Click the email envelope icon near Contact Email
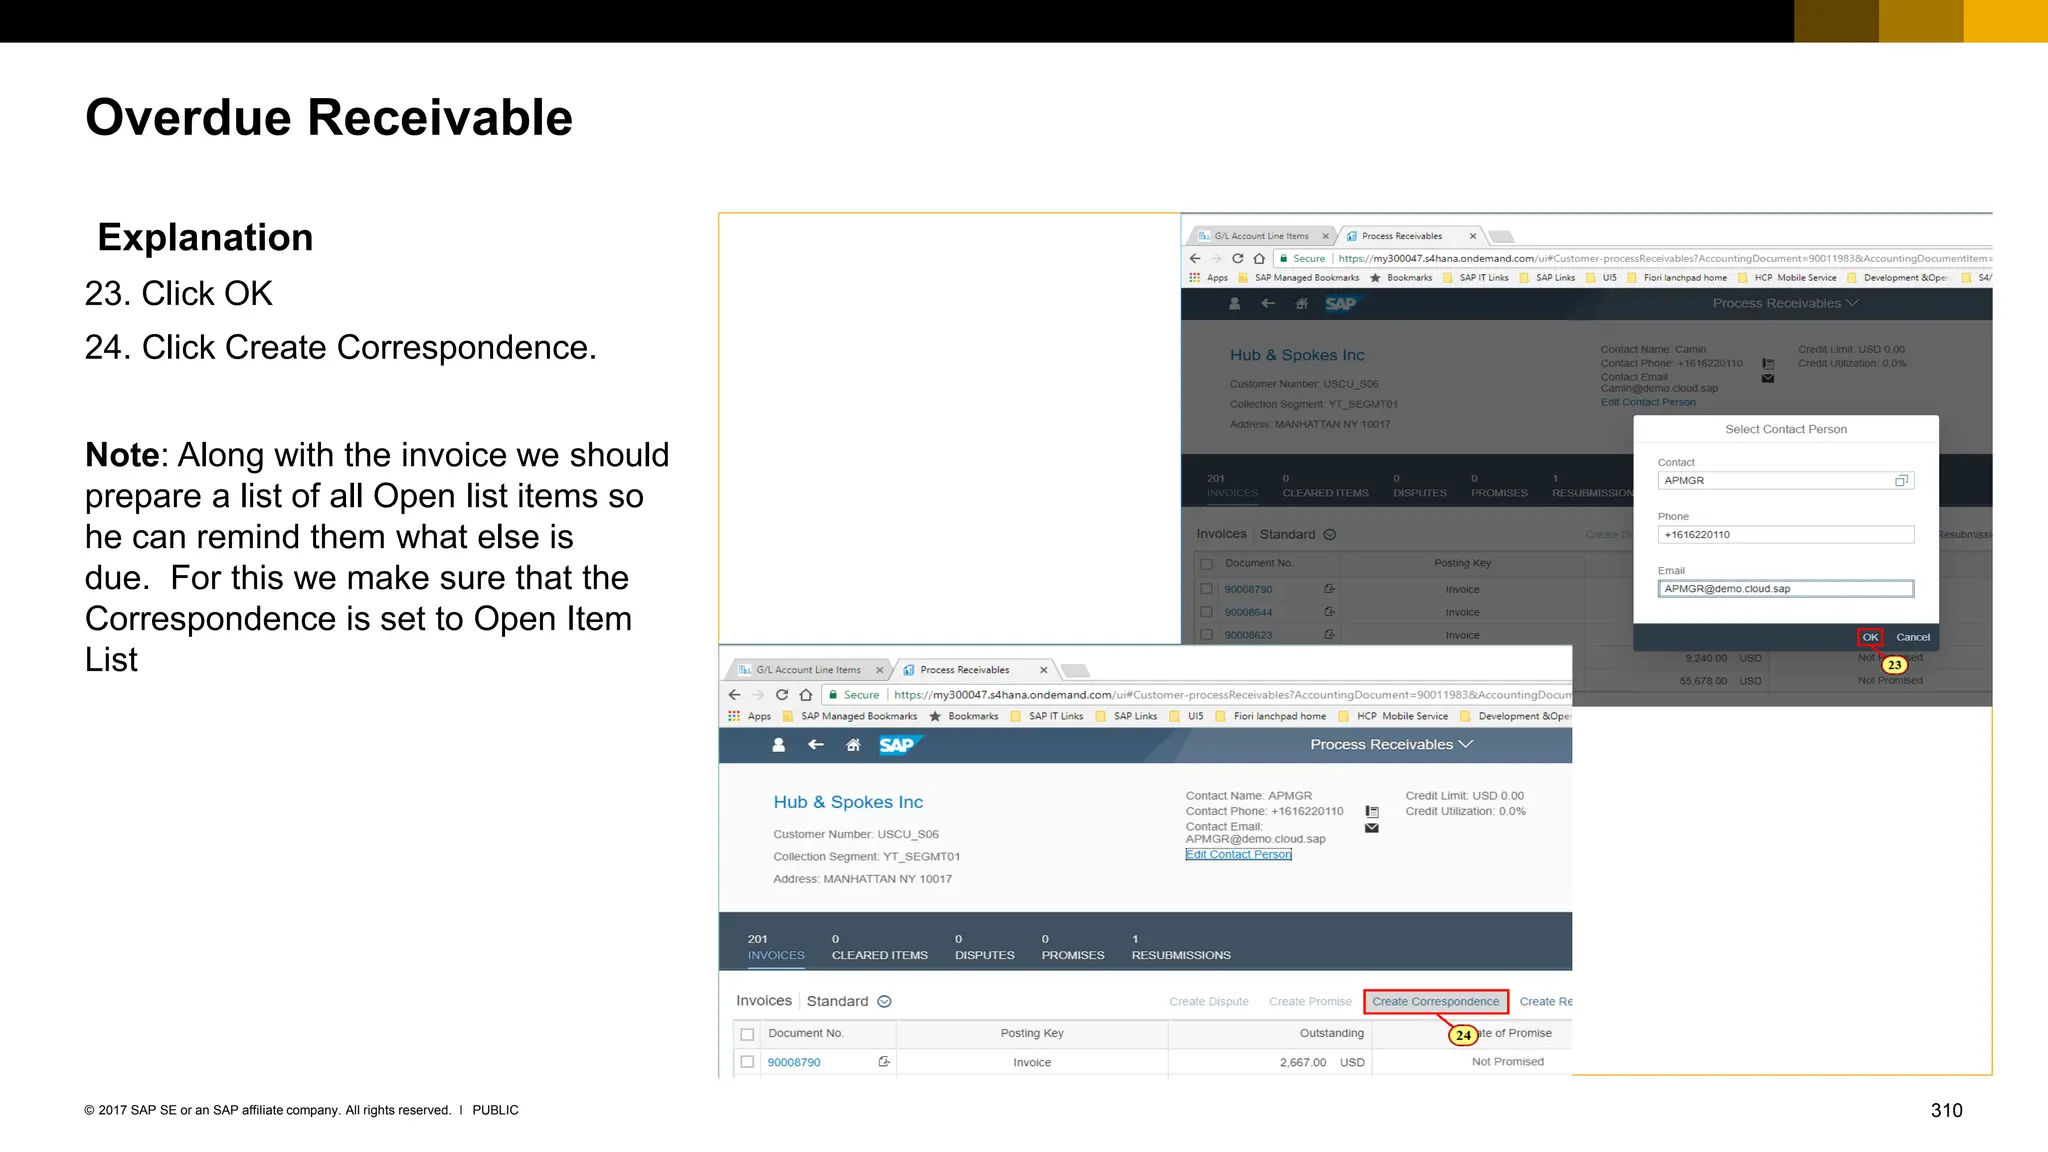Viewport: 2048px width, 1152px height. pos(1372,828)
